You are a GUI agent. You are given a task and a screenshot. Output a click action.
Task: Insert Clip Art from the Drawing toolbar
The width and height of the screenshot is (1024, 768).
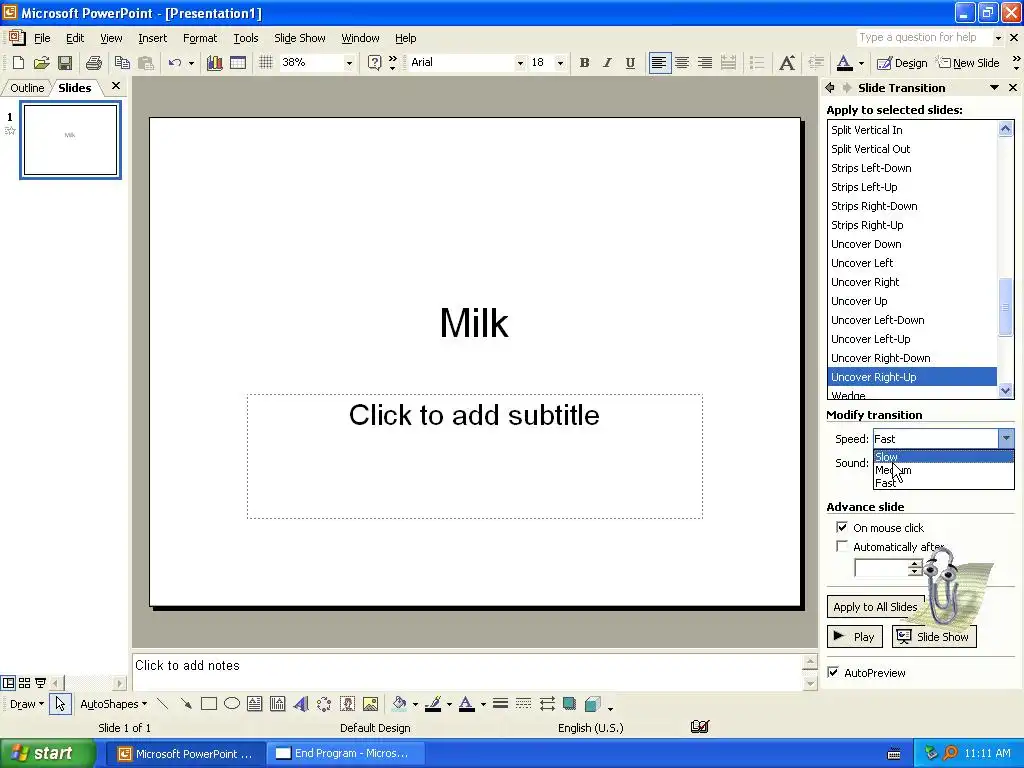click(347, 704)
